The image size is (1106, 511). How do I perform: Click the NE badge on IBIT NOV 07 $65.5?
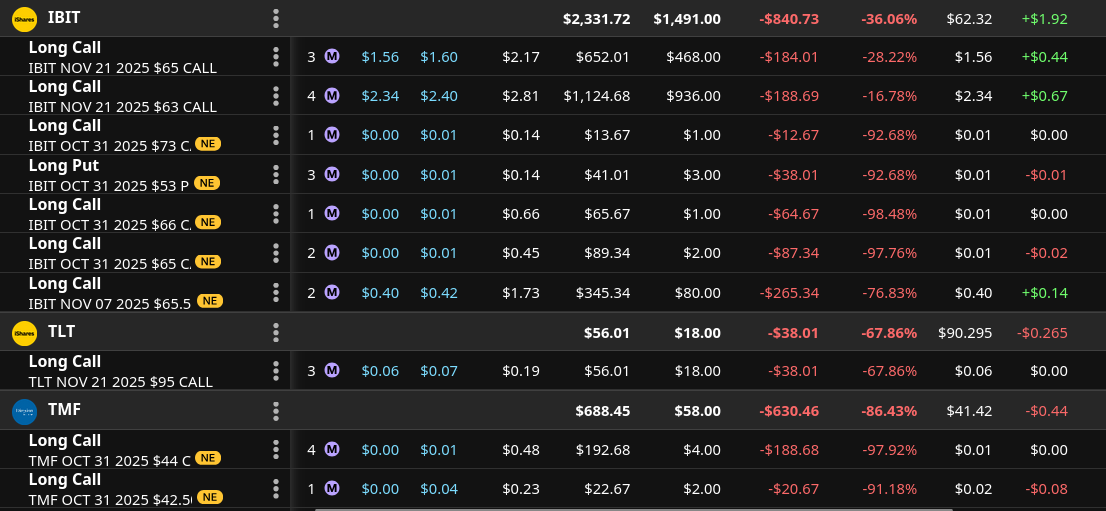click(x=210, y=301)
